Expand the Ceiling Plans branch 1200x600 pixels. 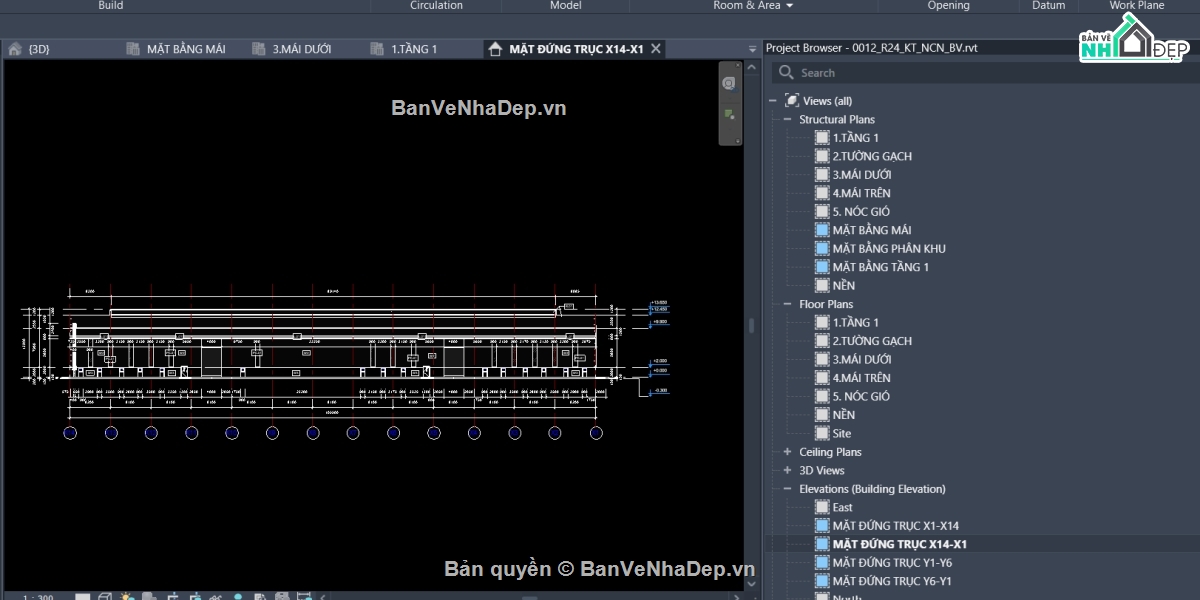tap(787, 452)
